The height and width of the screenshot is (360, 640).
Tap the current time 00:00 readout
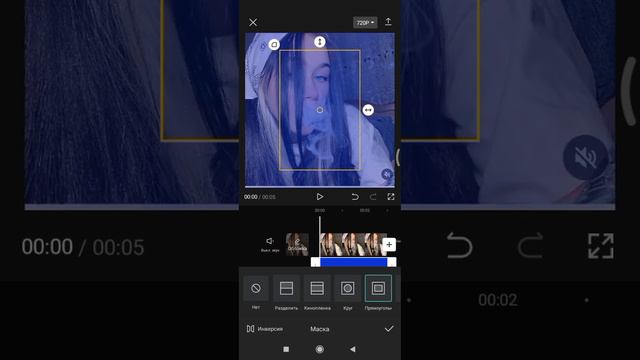(x=251, y=197)
